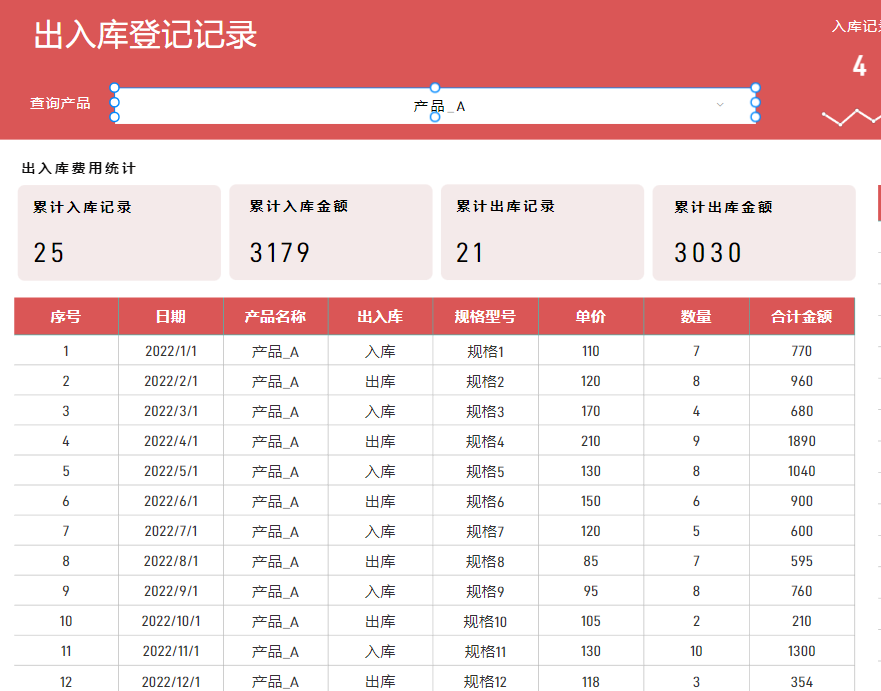Select the top-left resize handle of the dropdown
881x691 pixels.
point(114,88)
